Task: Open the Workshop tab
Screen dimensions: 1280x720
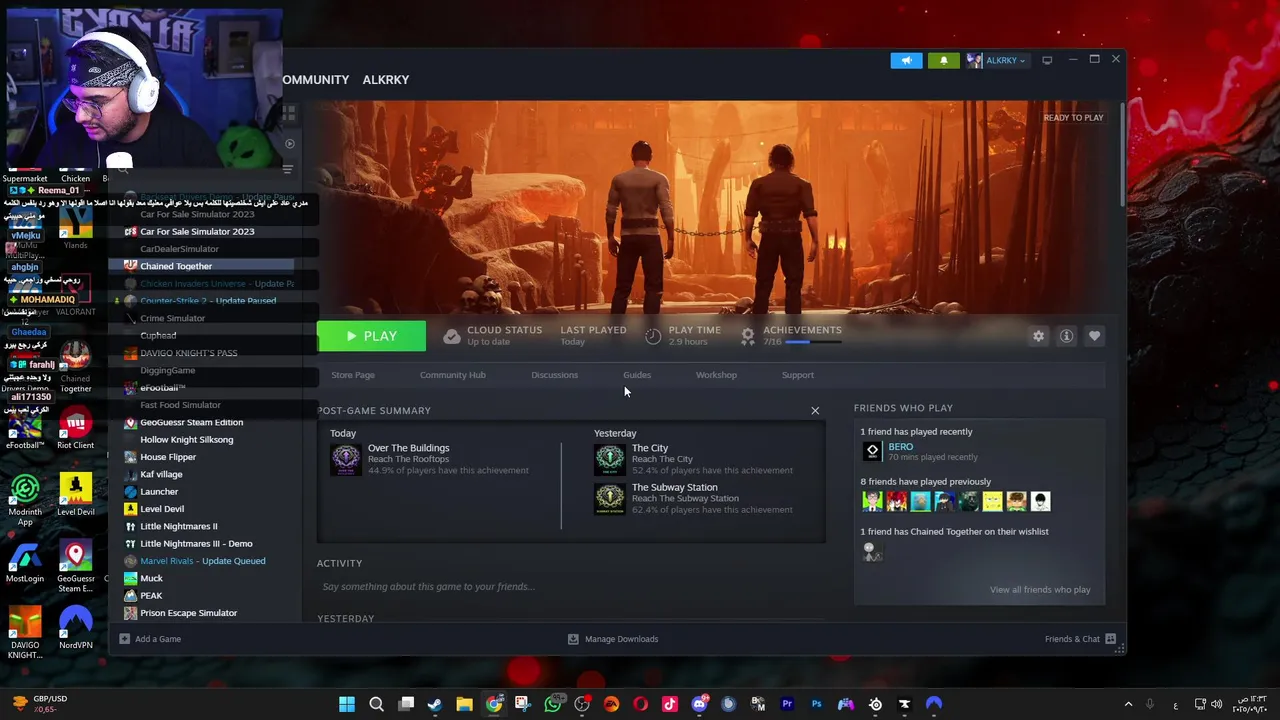Action: (716, 375)
